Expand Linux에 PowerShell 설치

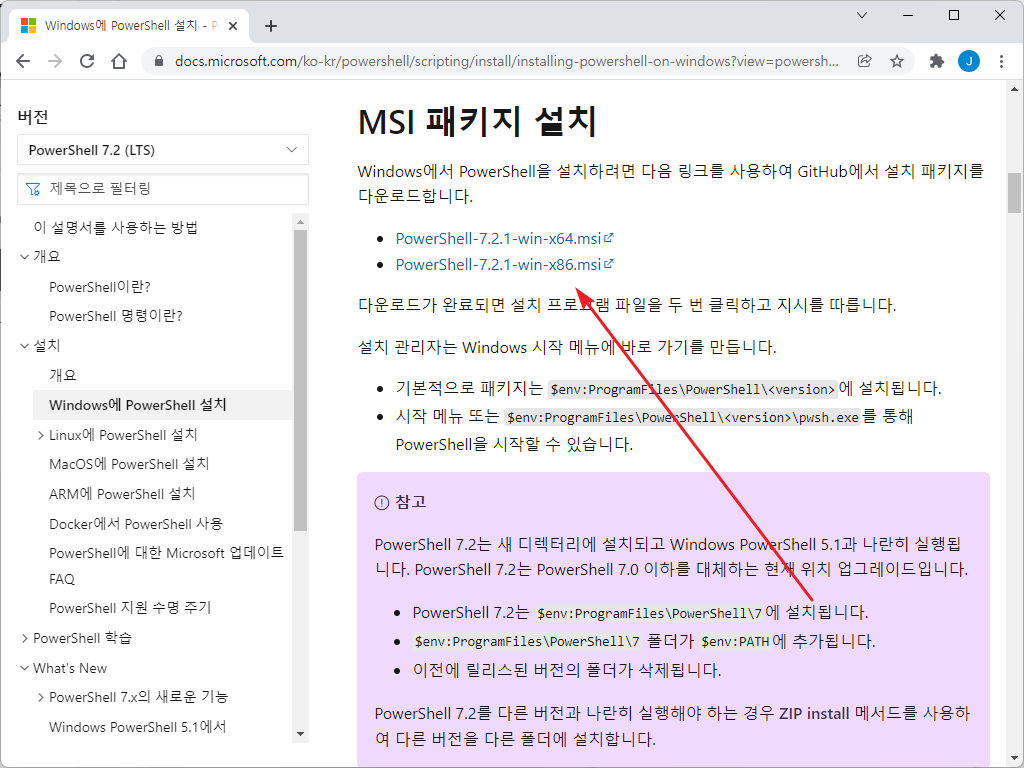[x=40, y=435]
